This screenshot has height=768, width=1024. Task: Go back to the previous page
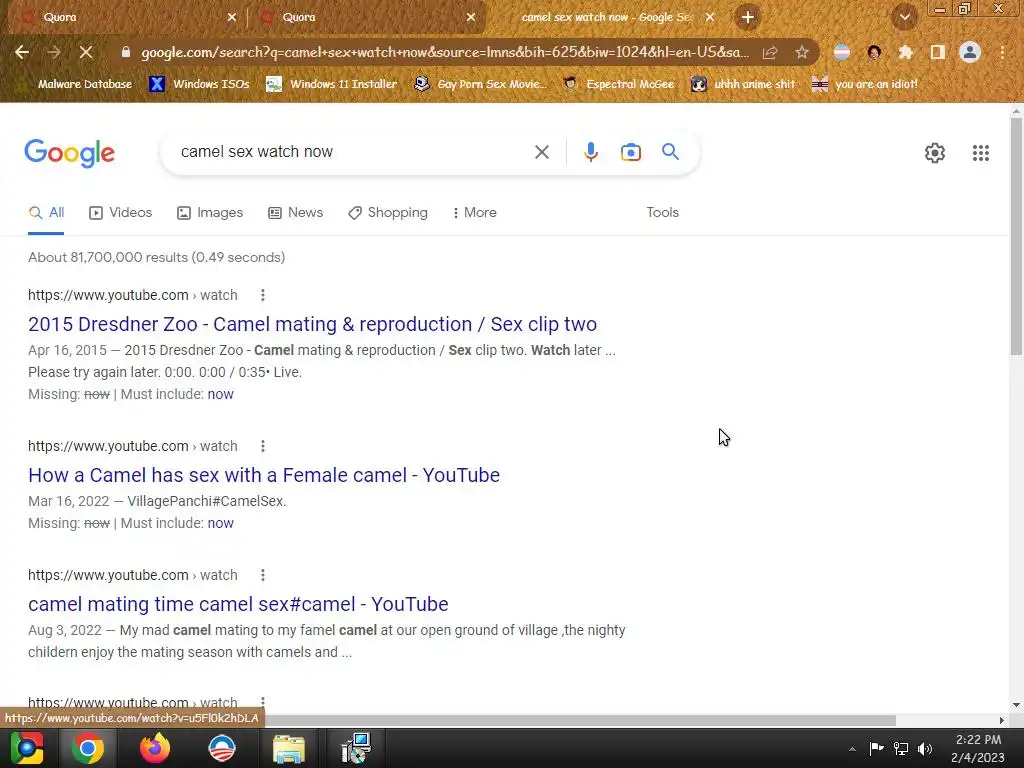22,52
